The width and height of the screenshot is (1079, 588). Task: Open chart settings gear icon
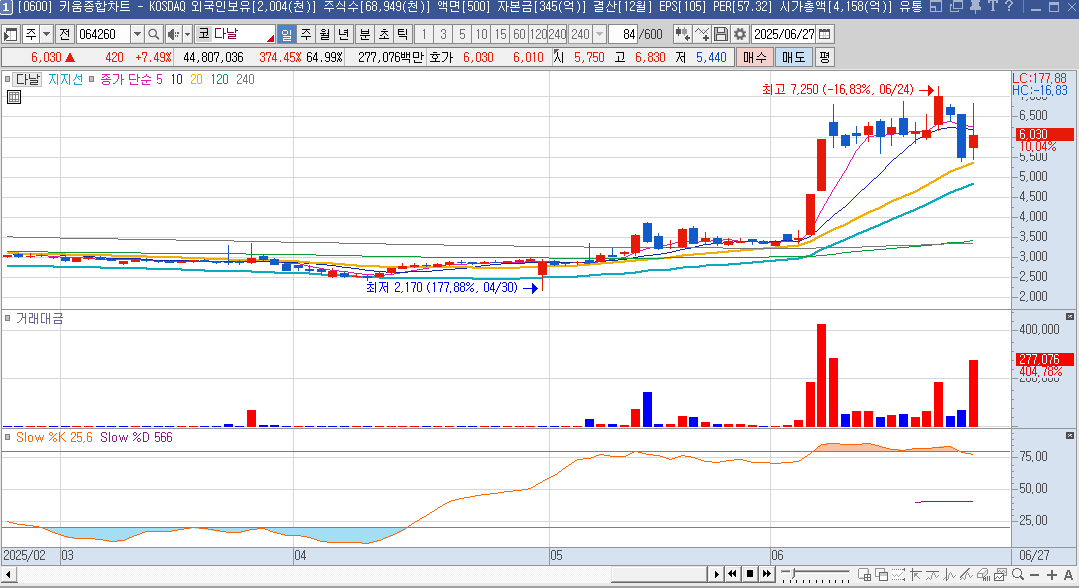(x=740, y=34)
